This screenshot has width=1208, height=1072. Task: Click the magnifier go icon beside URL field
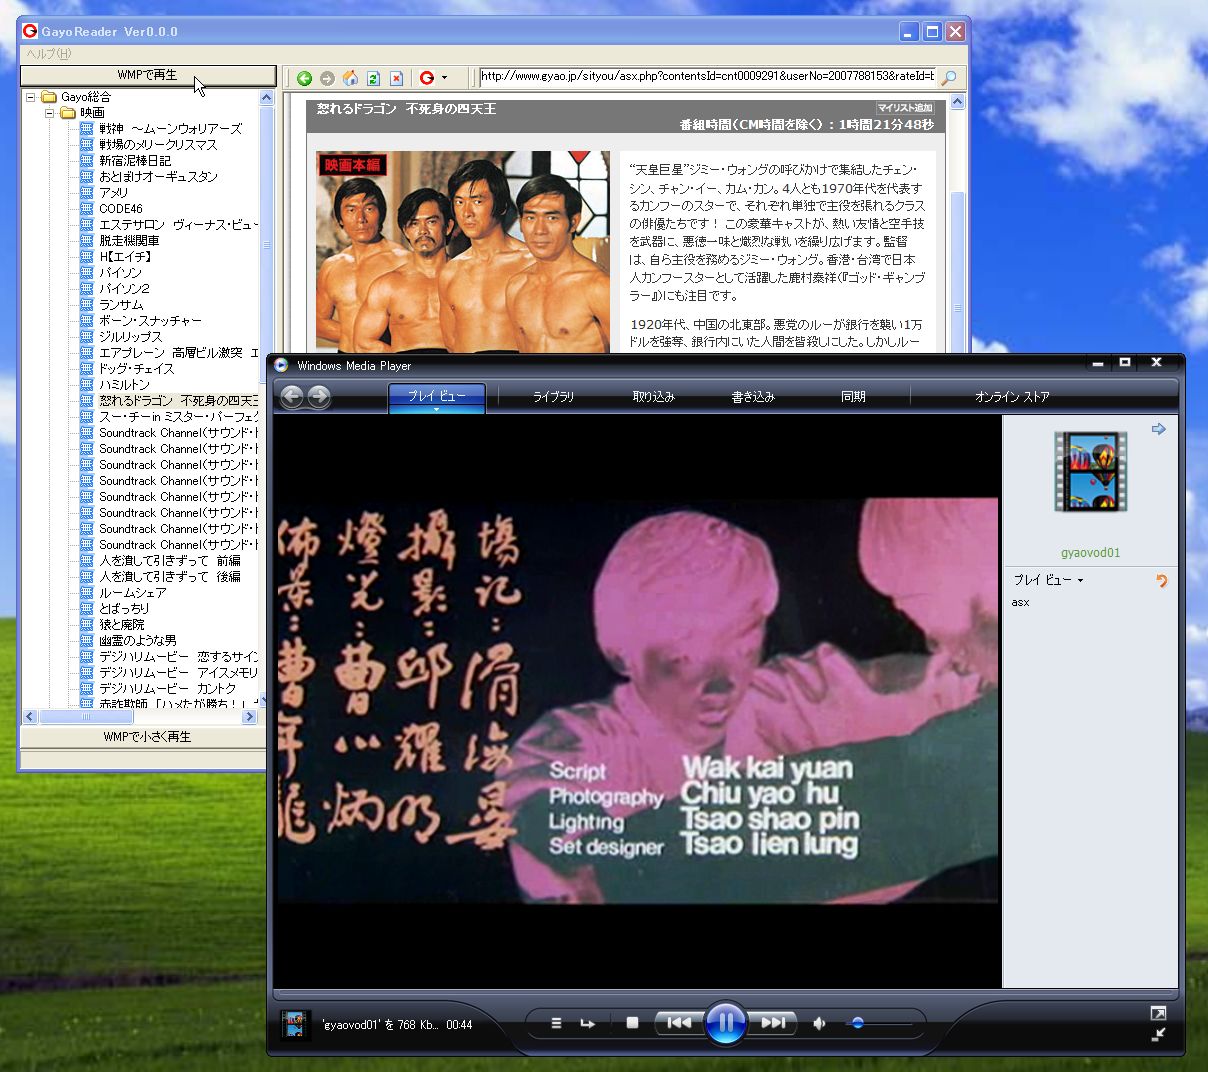tap(948, 77)
